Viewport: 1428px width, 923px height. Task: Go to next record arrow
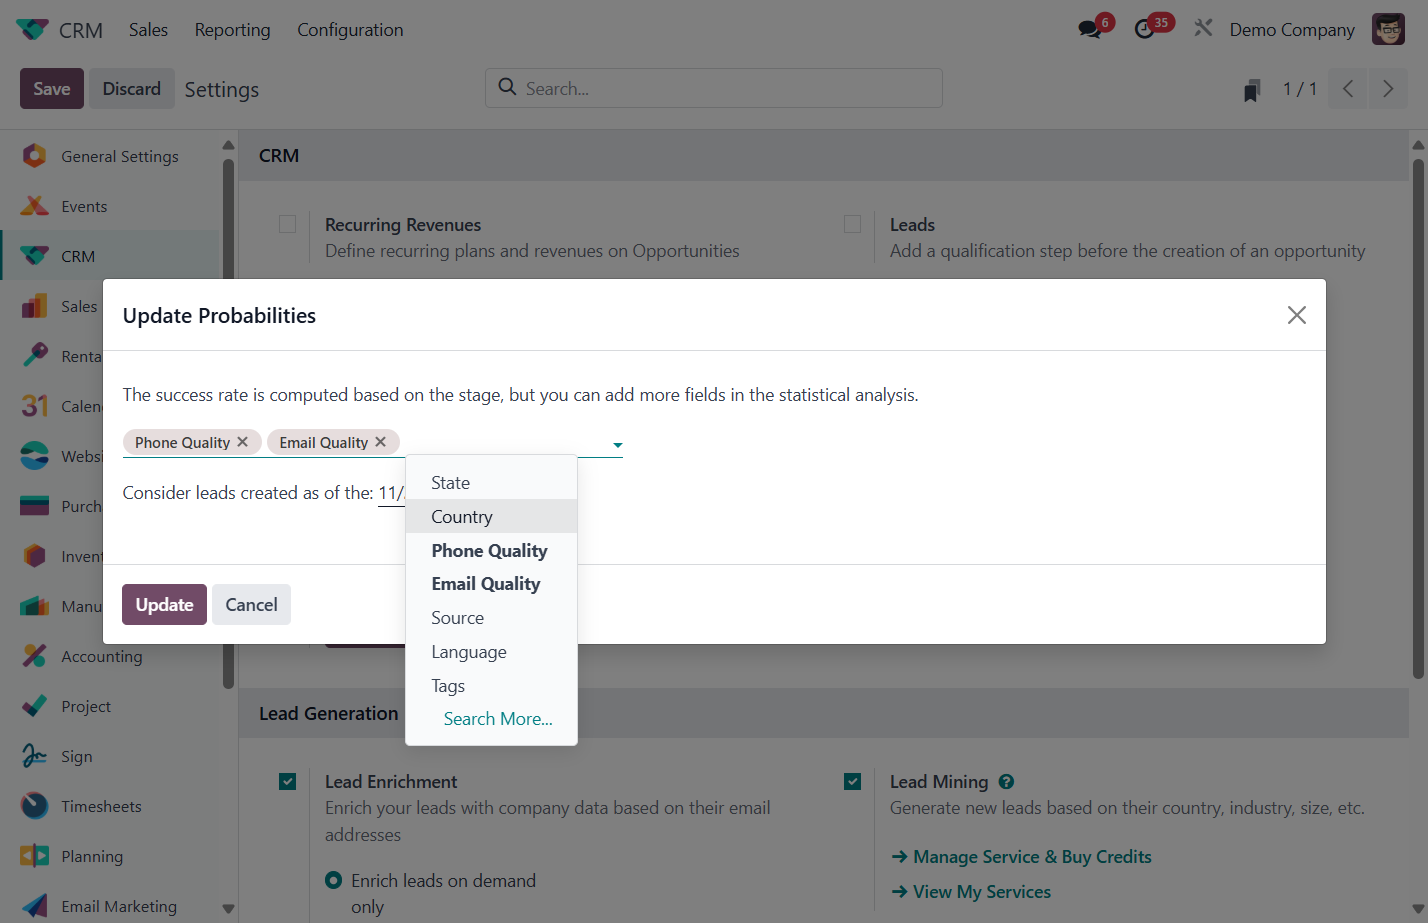pos(1388,89)
